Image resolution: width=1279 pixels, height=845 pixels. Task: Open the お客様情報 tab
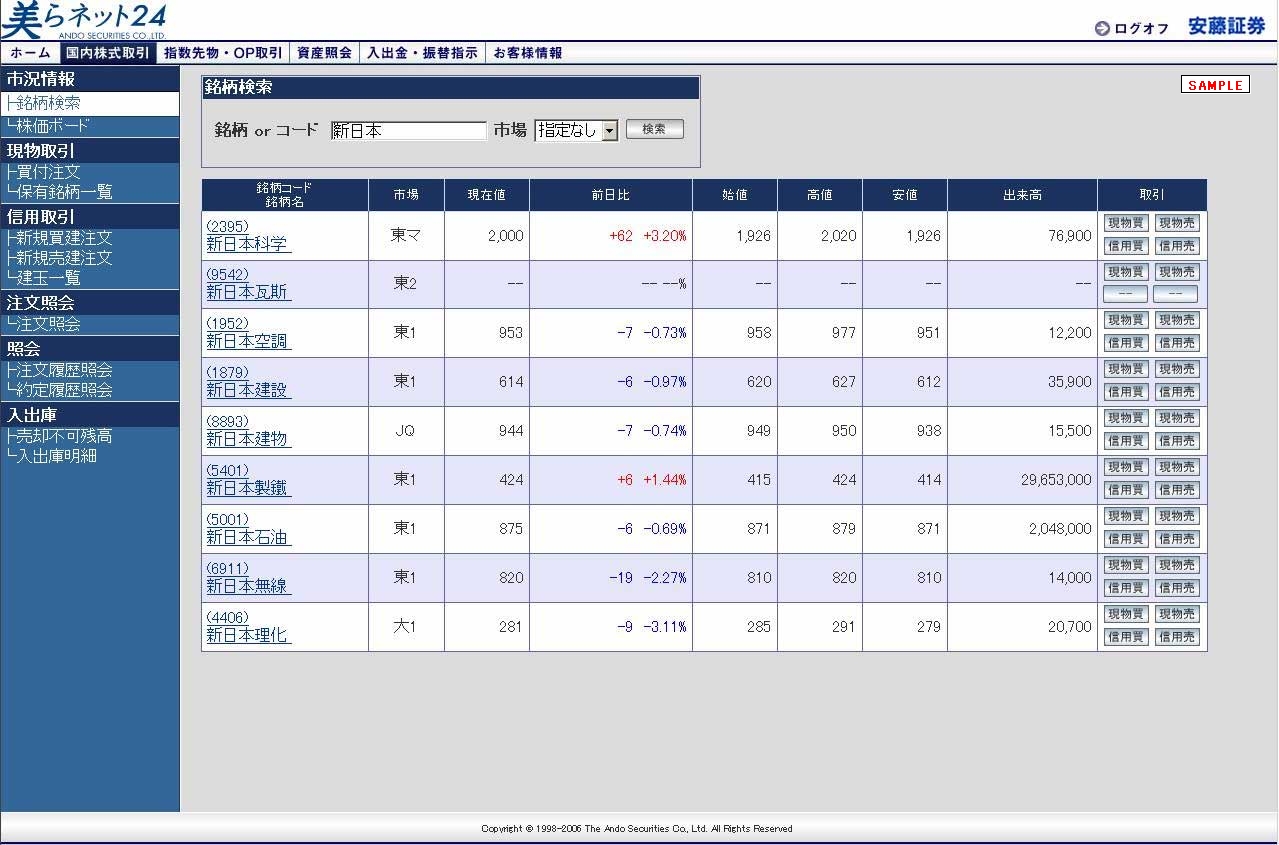click(x=527, y=53)
